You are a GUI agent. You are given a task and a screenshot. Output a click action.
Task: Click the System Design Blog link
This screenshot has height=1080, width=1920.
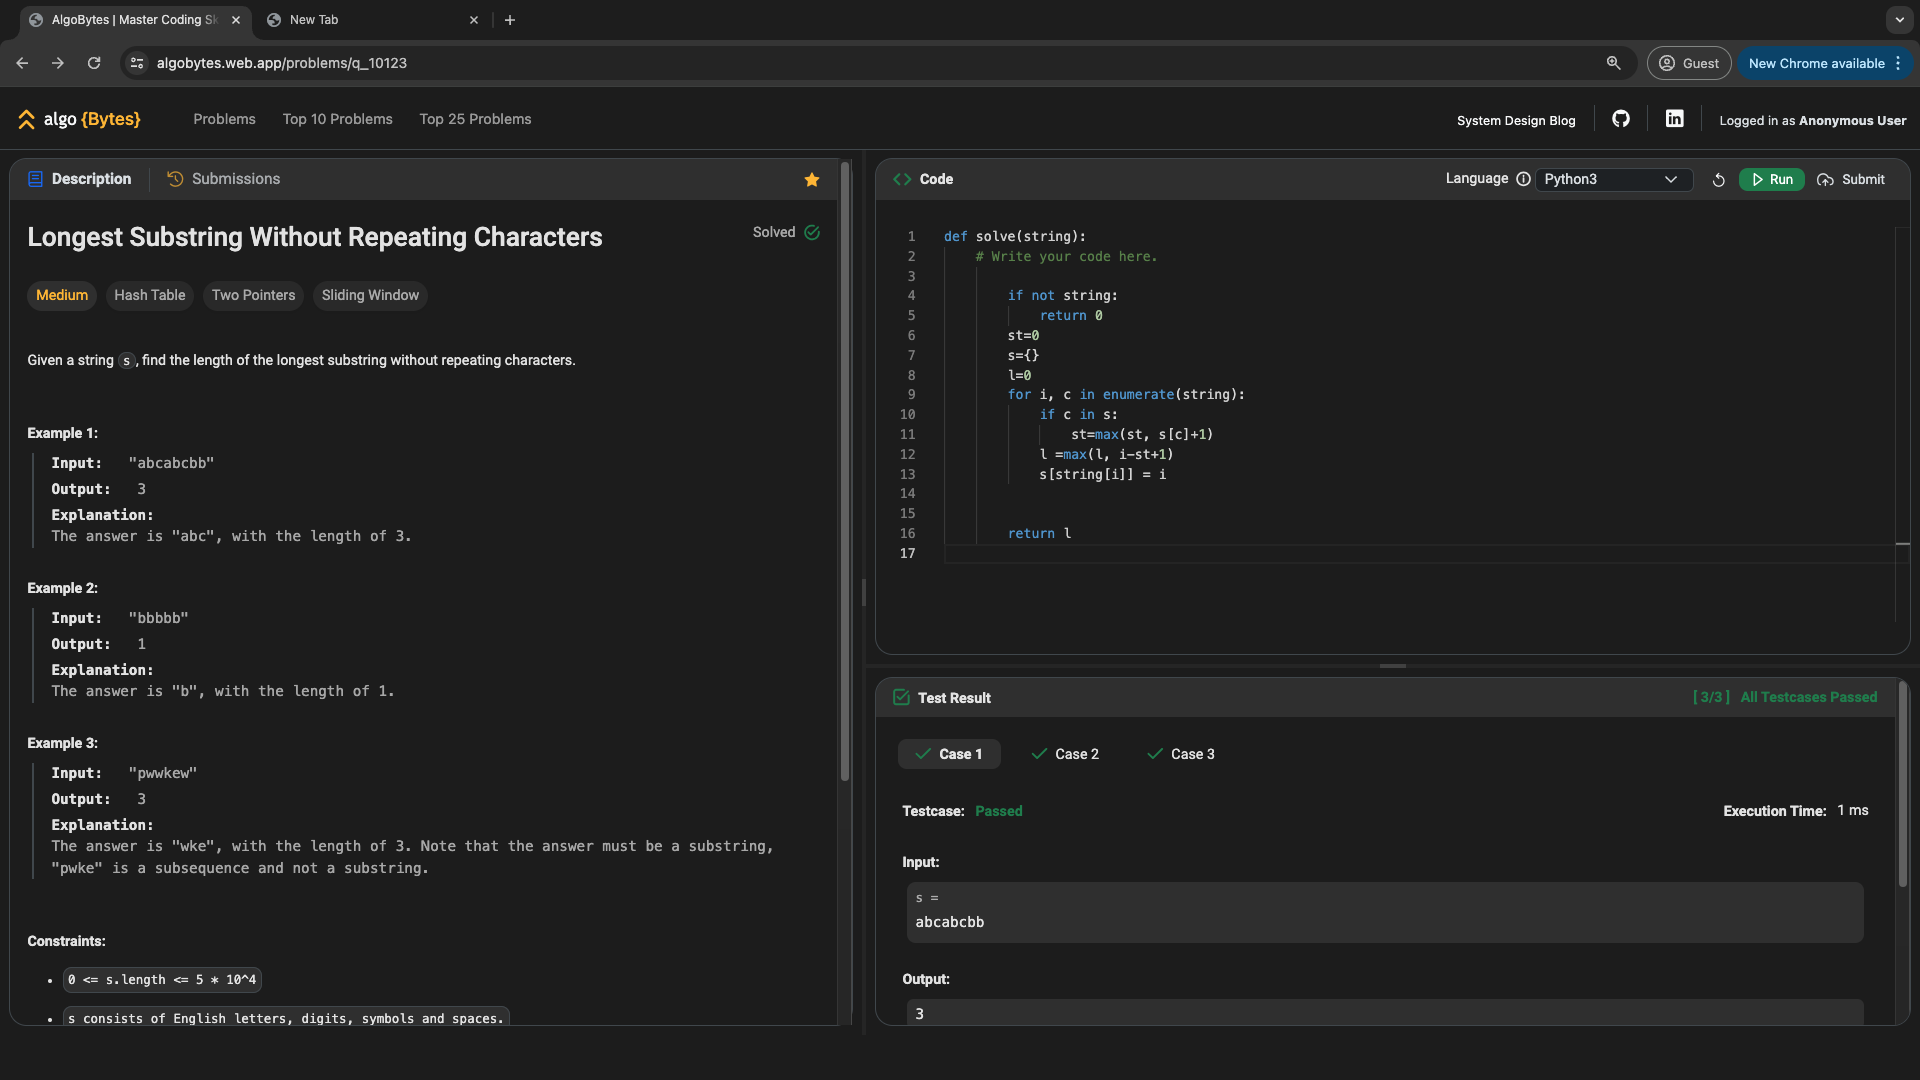click(x=1515, y=120)
